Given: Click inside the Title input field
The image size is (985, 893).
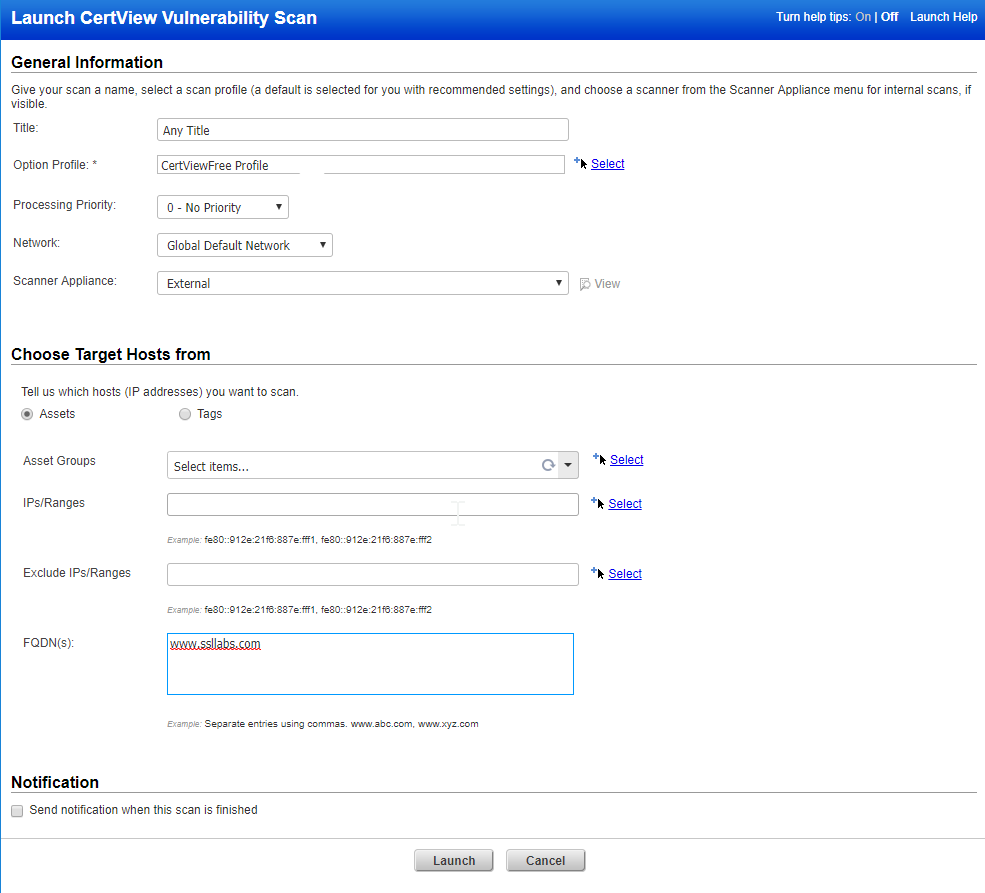Looking at the screenshot, I should (x=362, y=129).
